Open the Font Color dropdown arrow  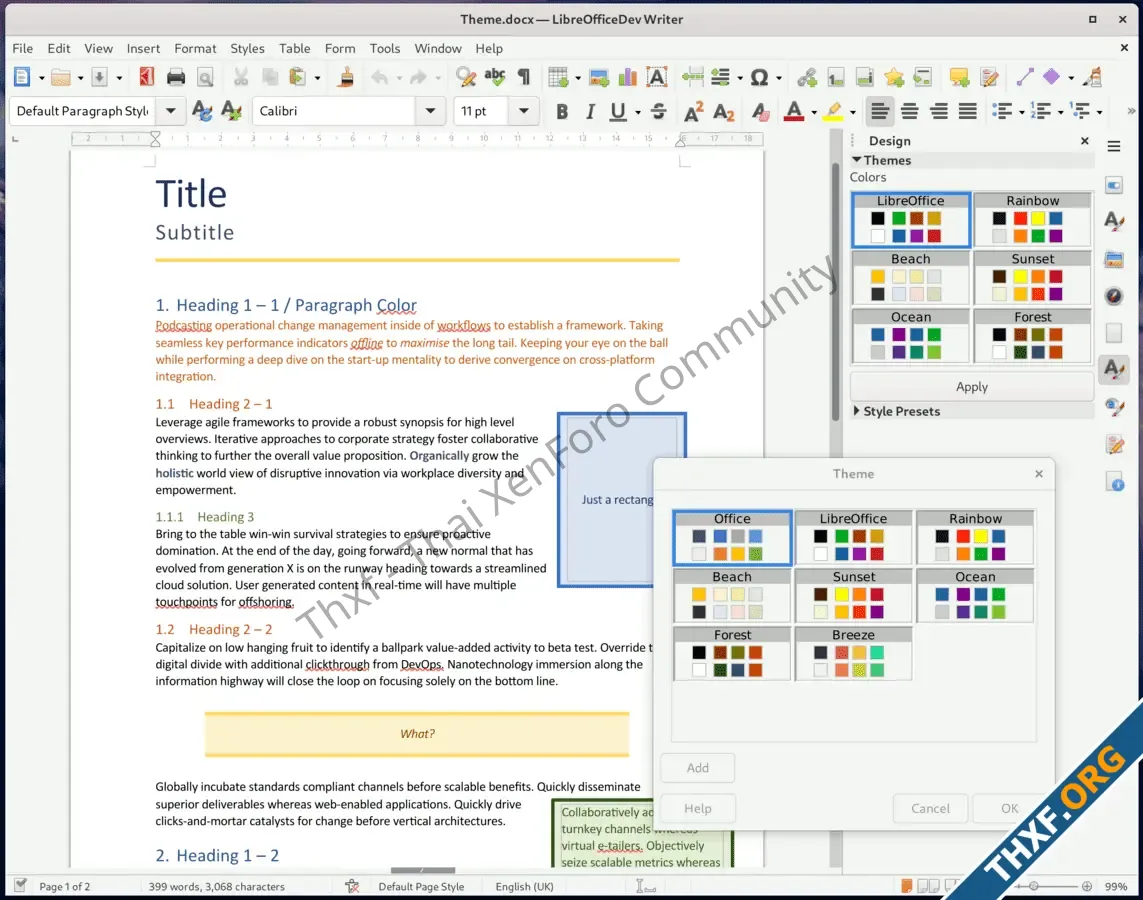[814, 112]
